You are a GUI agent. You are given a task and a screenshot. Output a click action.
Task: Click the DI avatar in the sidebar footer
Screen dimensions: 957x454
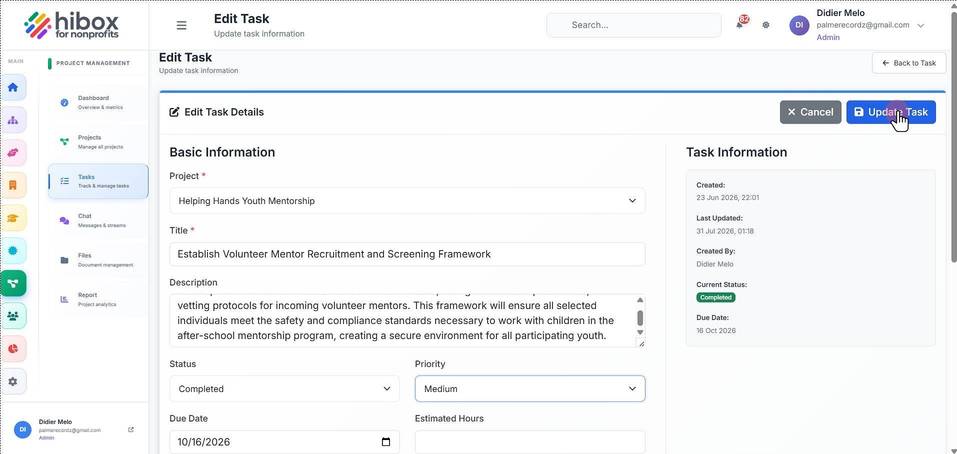coord(23,430)
